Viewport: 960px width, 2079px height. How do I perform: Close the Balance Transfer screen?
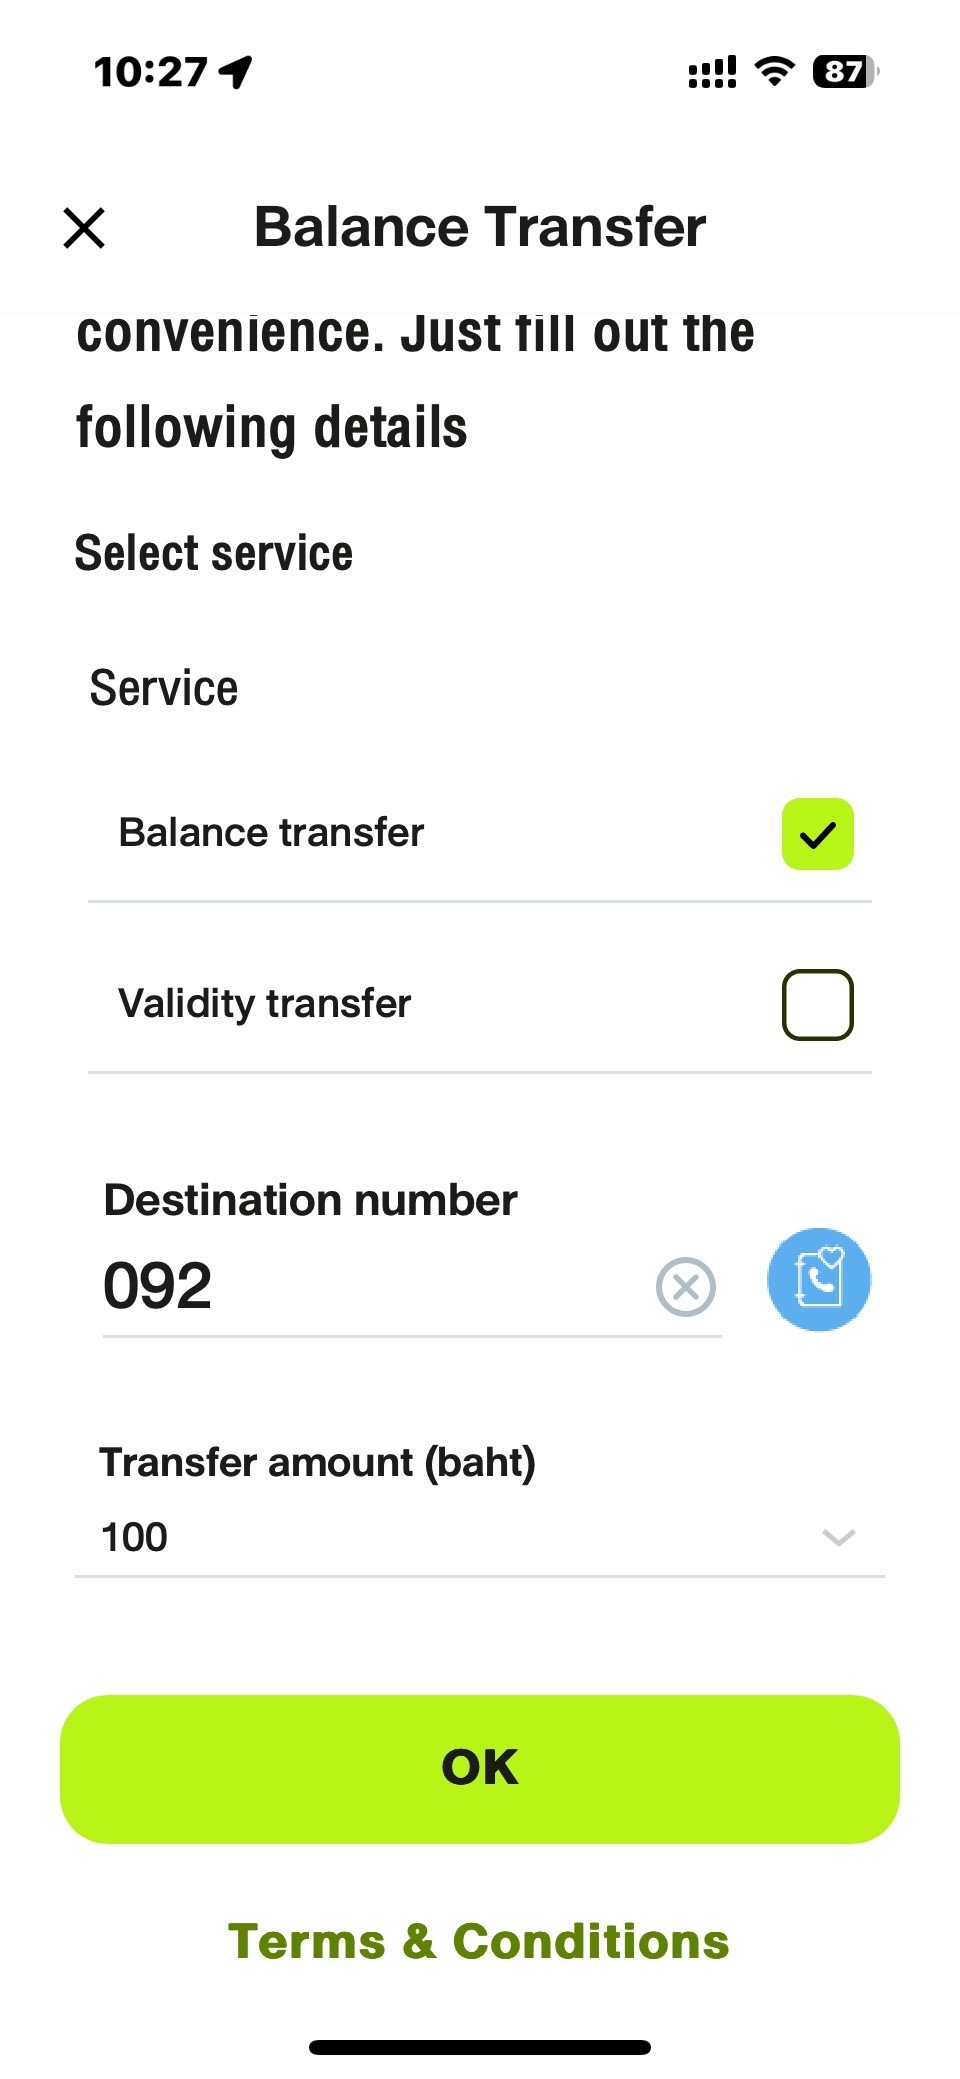[x=84, y=228]
